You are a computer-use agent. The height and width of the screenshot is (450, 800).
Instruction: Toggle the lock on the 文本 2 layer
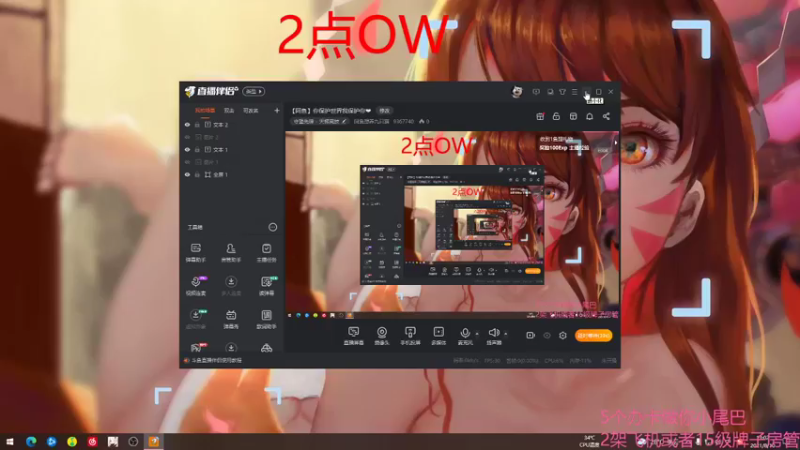[x=197, y=125]
